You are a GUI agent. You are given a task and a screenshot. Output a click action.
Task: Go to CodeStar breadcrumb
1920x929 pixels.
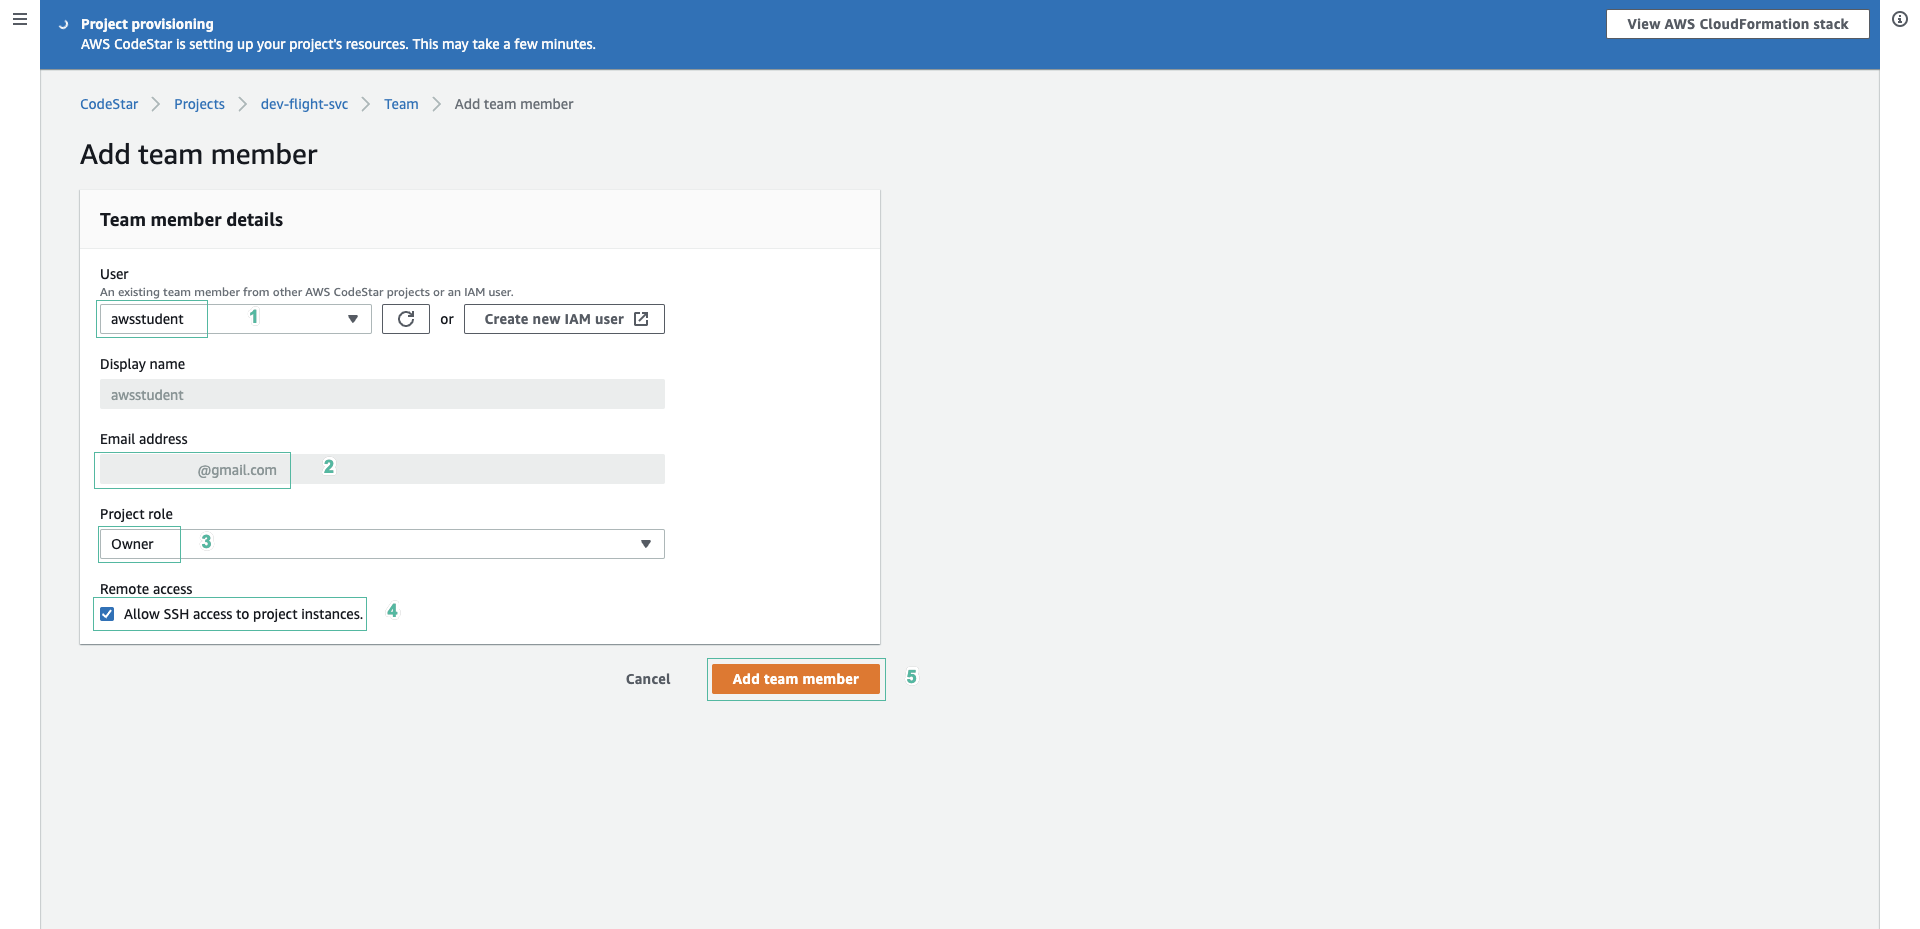109,104
